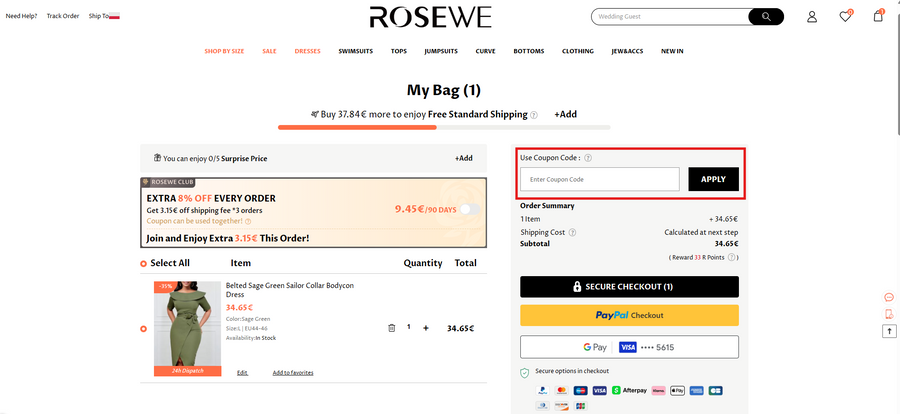The height and width of the screenshot is (414, 900).
Task: Open the live chat bubble icon
Action: tap(889, 297)
